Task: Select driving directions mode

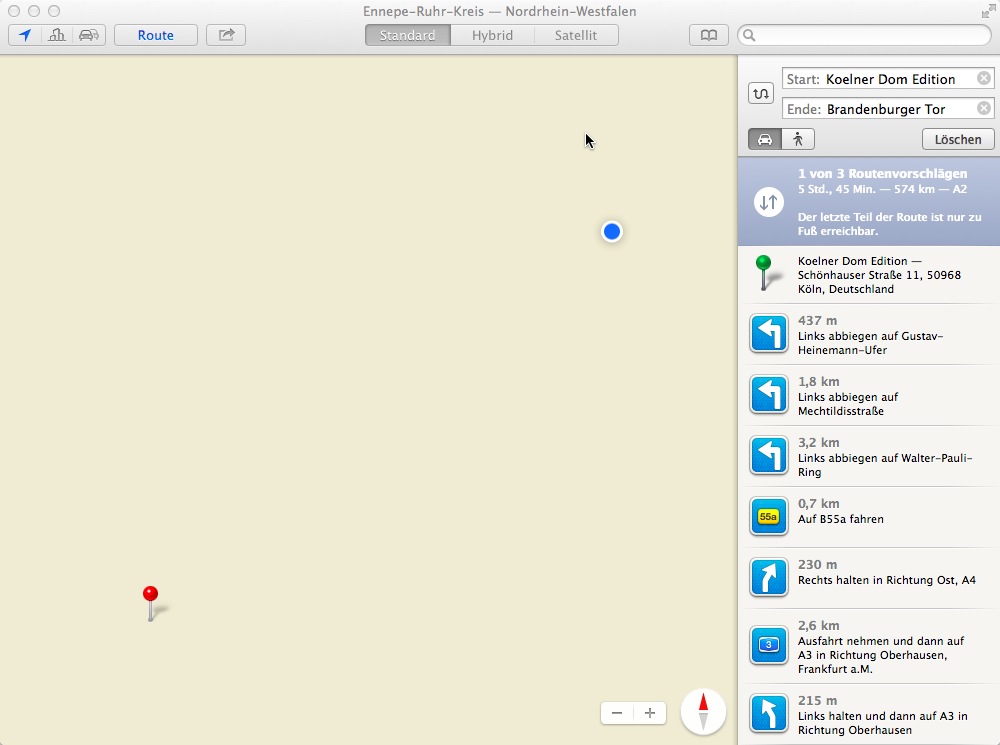Action: pos(765,139)
